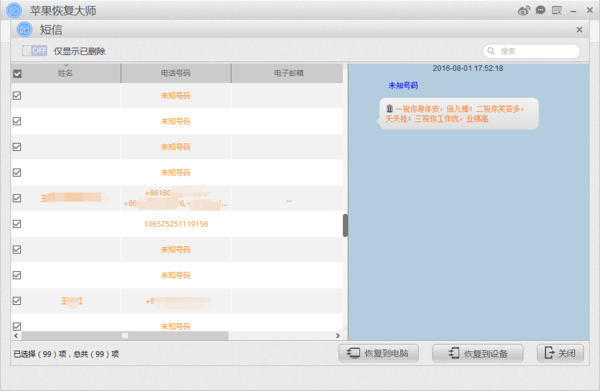Uncheck the second 未知号码 row checkbox
Image resolution: width=600 pixels, height=391 pixels.
17,121
